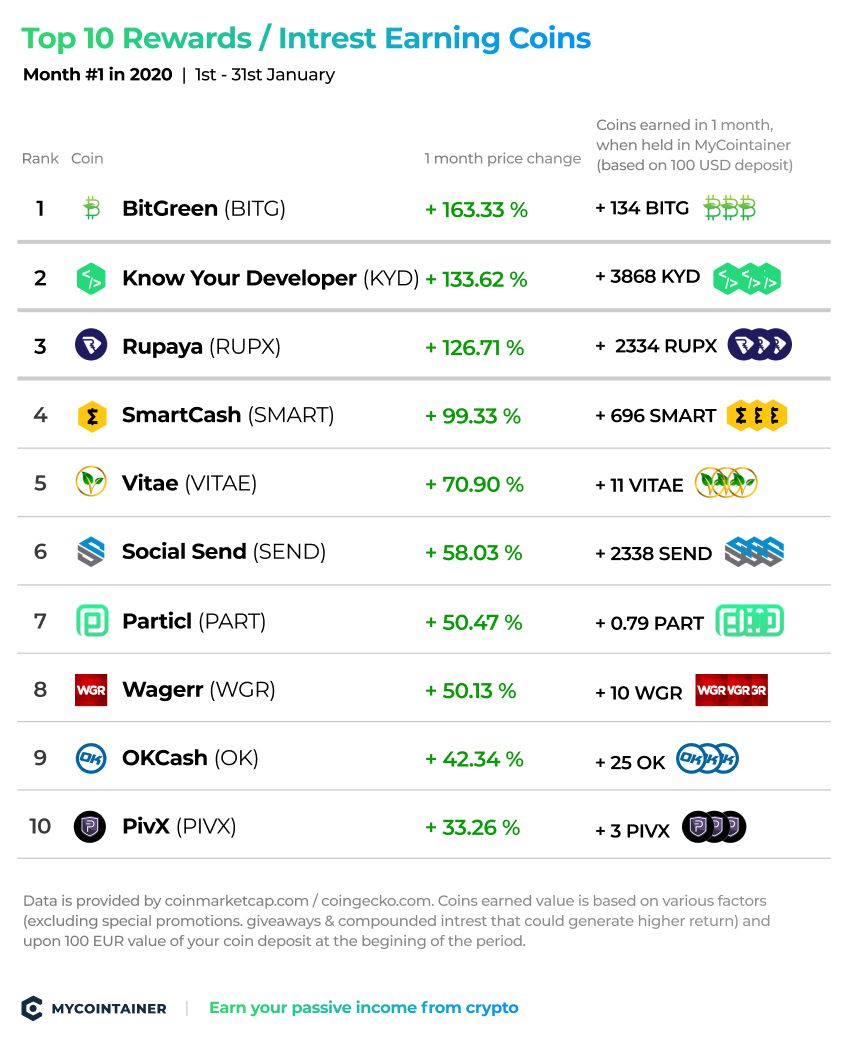The height and width of the screenshot is (1056, 859).
Task: Click the Top 10 Rewards title
Action: tap(306, 38)
